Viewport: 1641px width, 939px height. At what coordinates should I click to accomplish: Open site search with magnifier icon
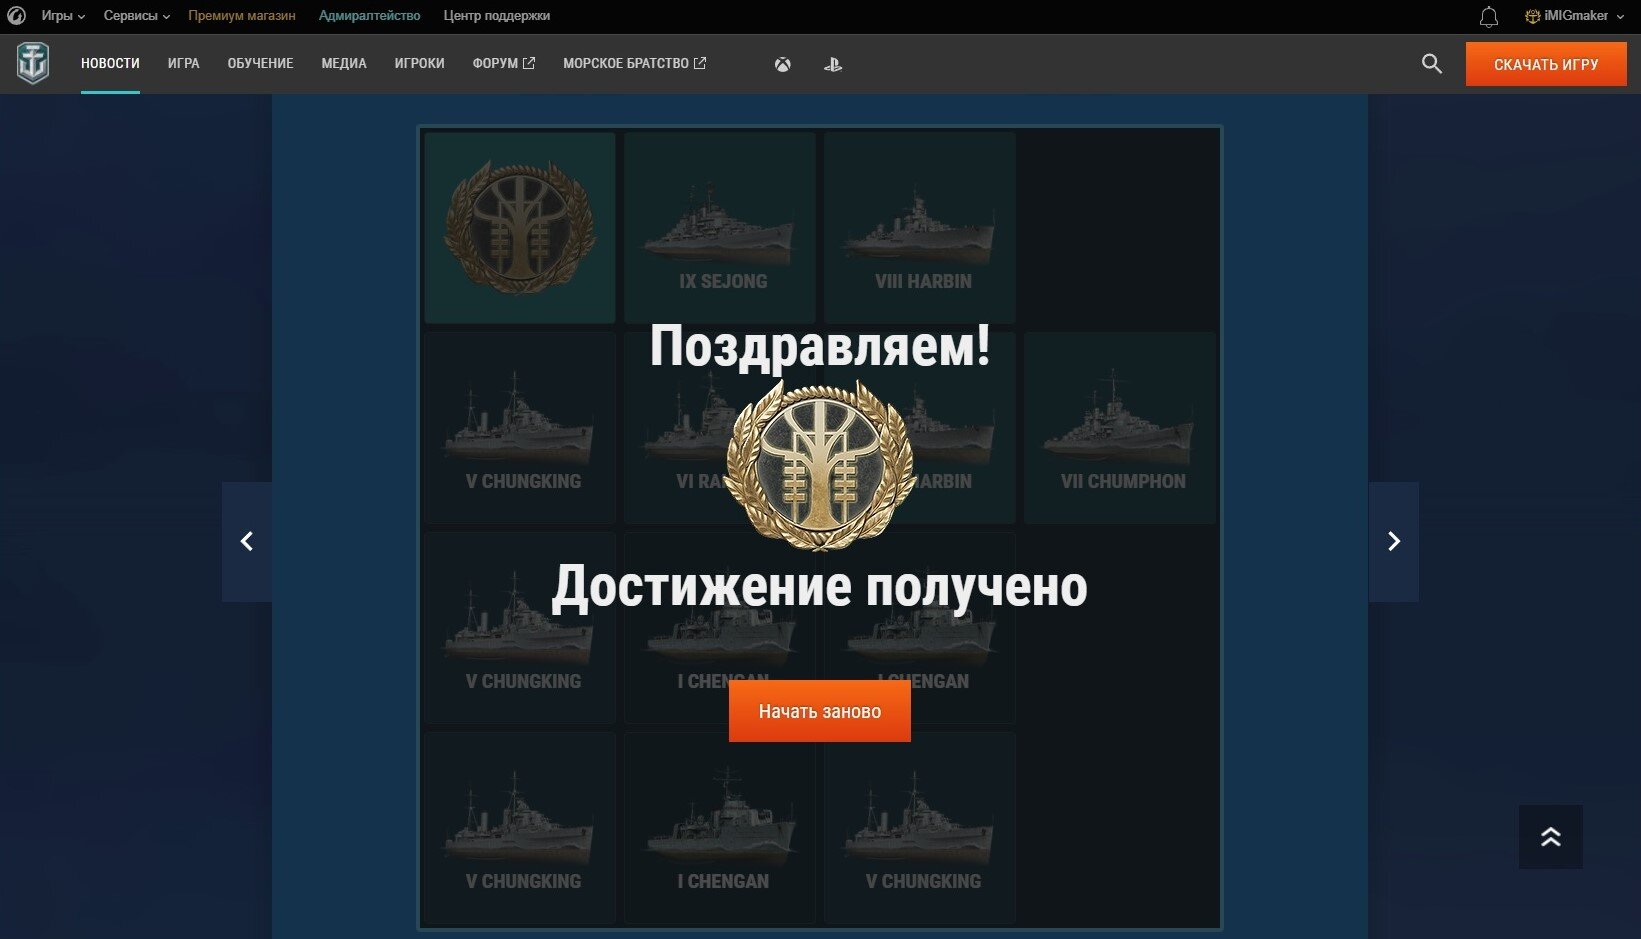tap(1432, 64)
